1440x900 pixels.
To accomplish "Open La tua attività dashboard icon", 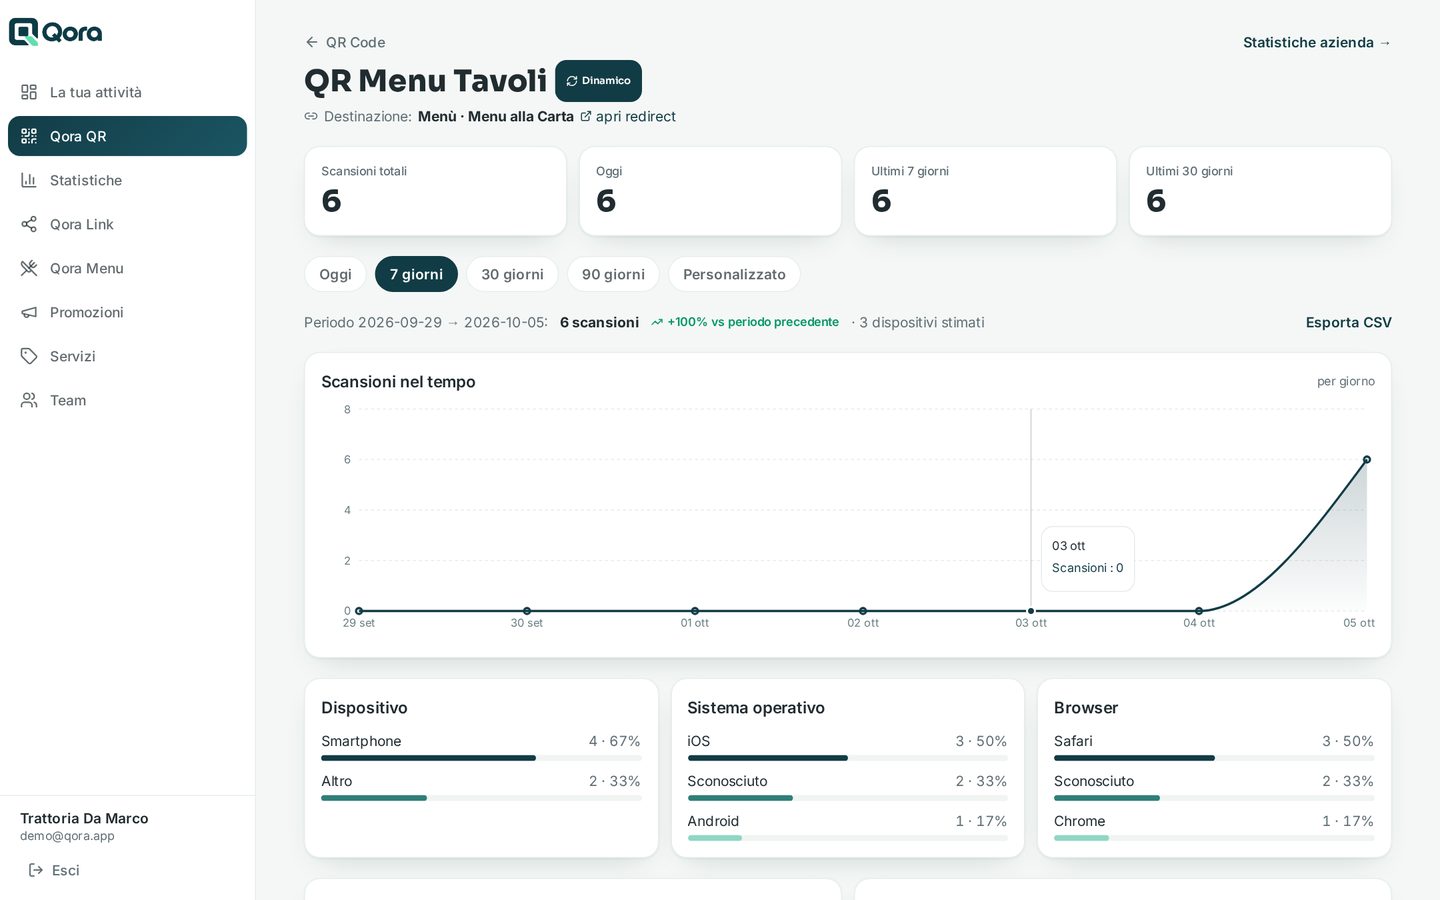I will click(29, 92).
